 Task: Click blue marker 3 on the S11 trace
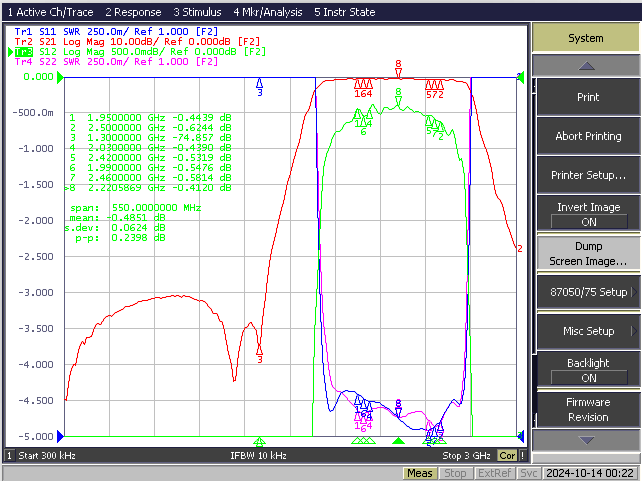click(x=260, y=88)
